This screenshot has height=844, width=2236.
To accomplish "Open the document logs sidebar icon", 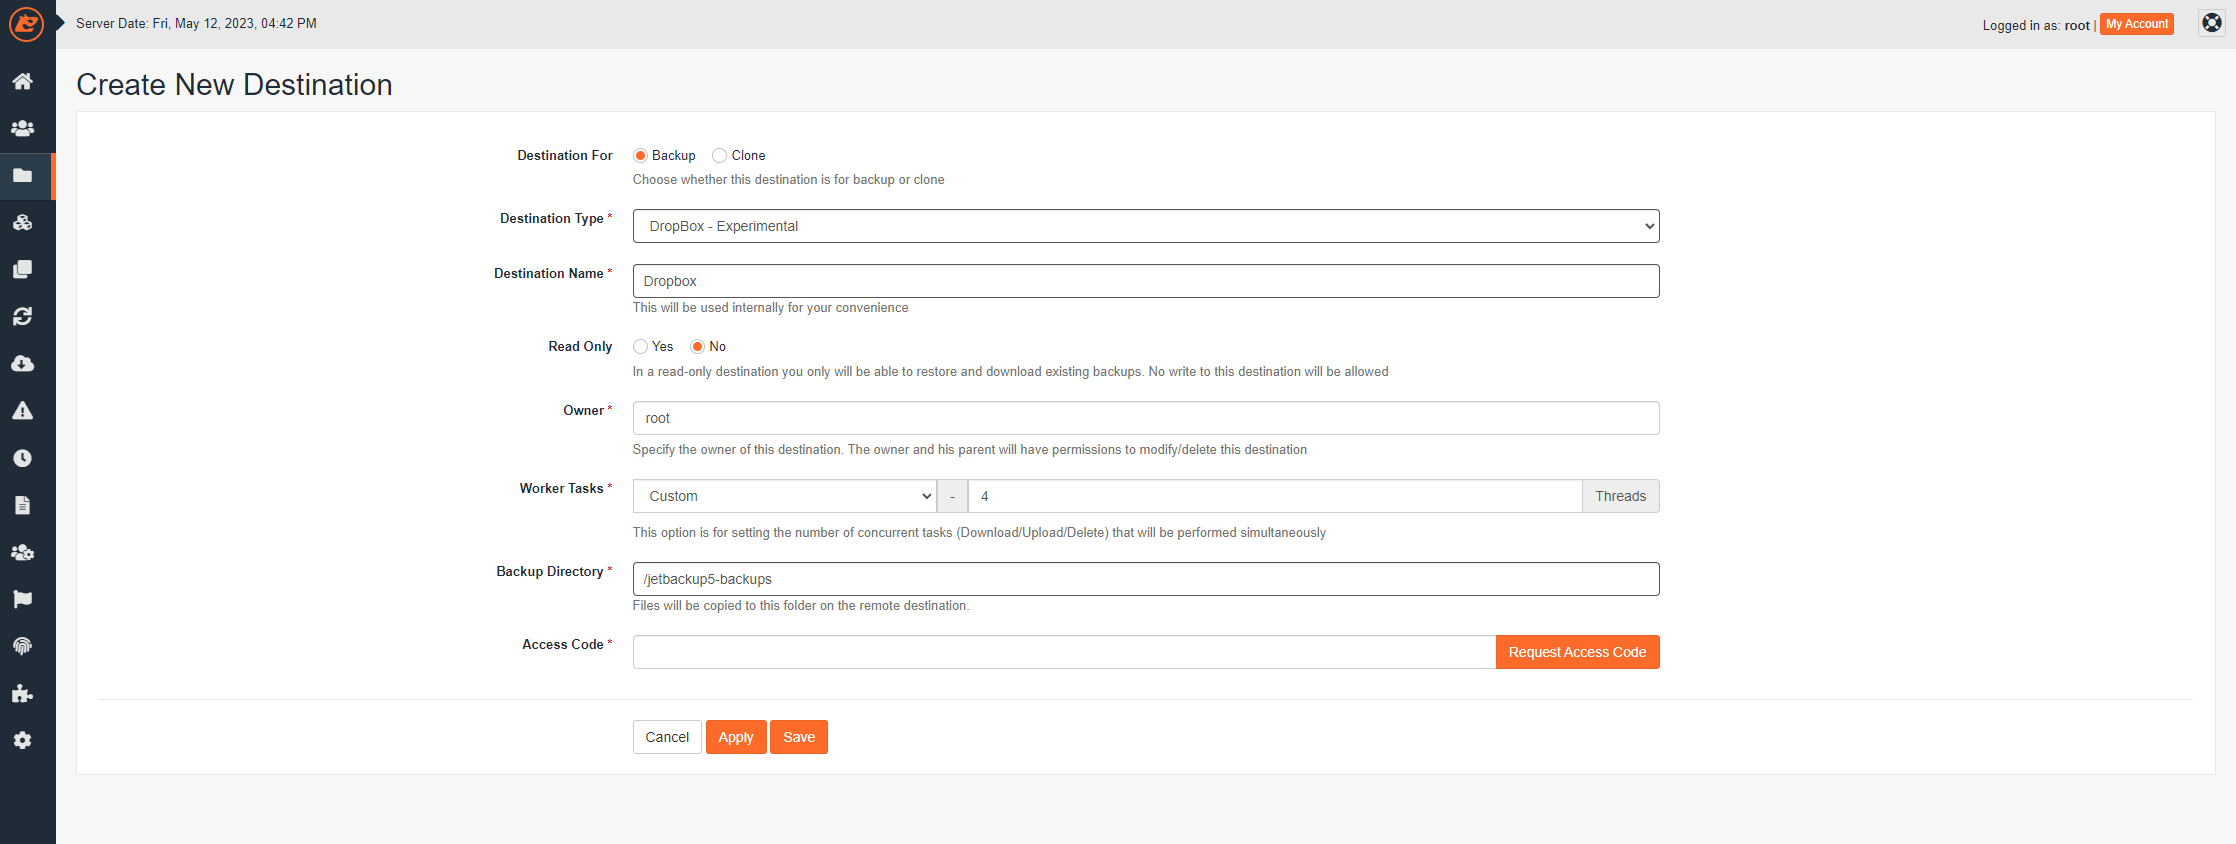I will pyautogui.click(x=22, y=505).
